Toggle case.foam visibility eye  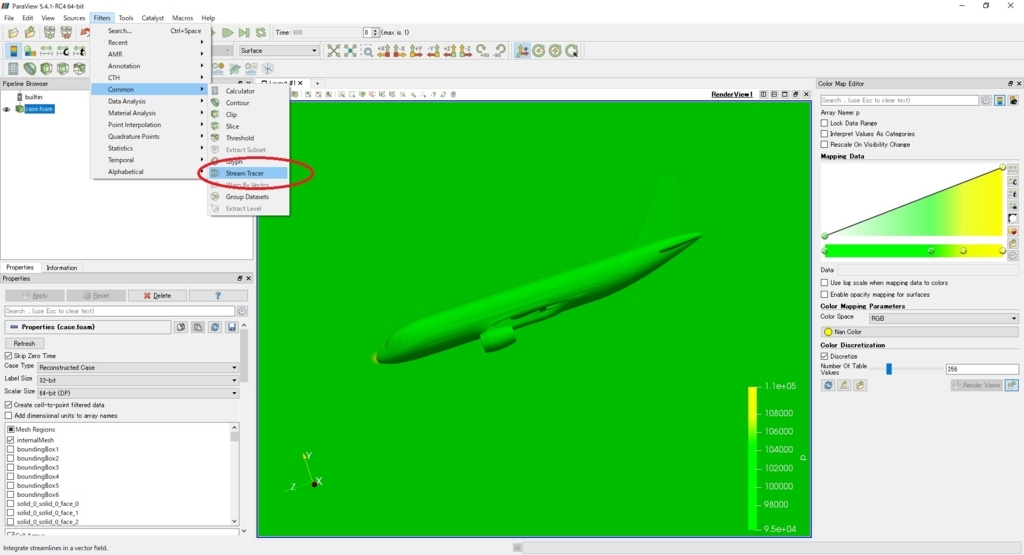click(x=7, y=109)
